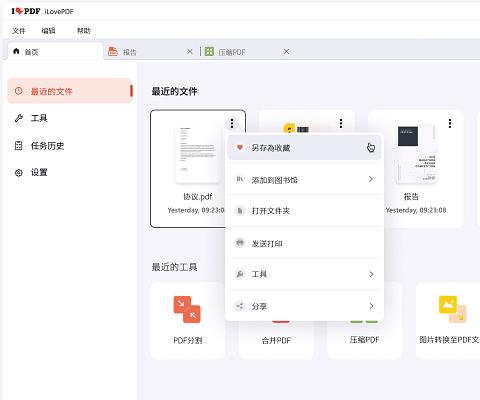
Task: Click the iLovePDF logo in title bar
Action: pos(26,11)
